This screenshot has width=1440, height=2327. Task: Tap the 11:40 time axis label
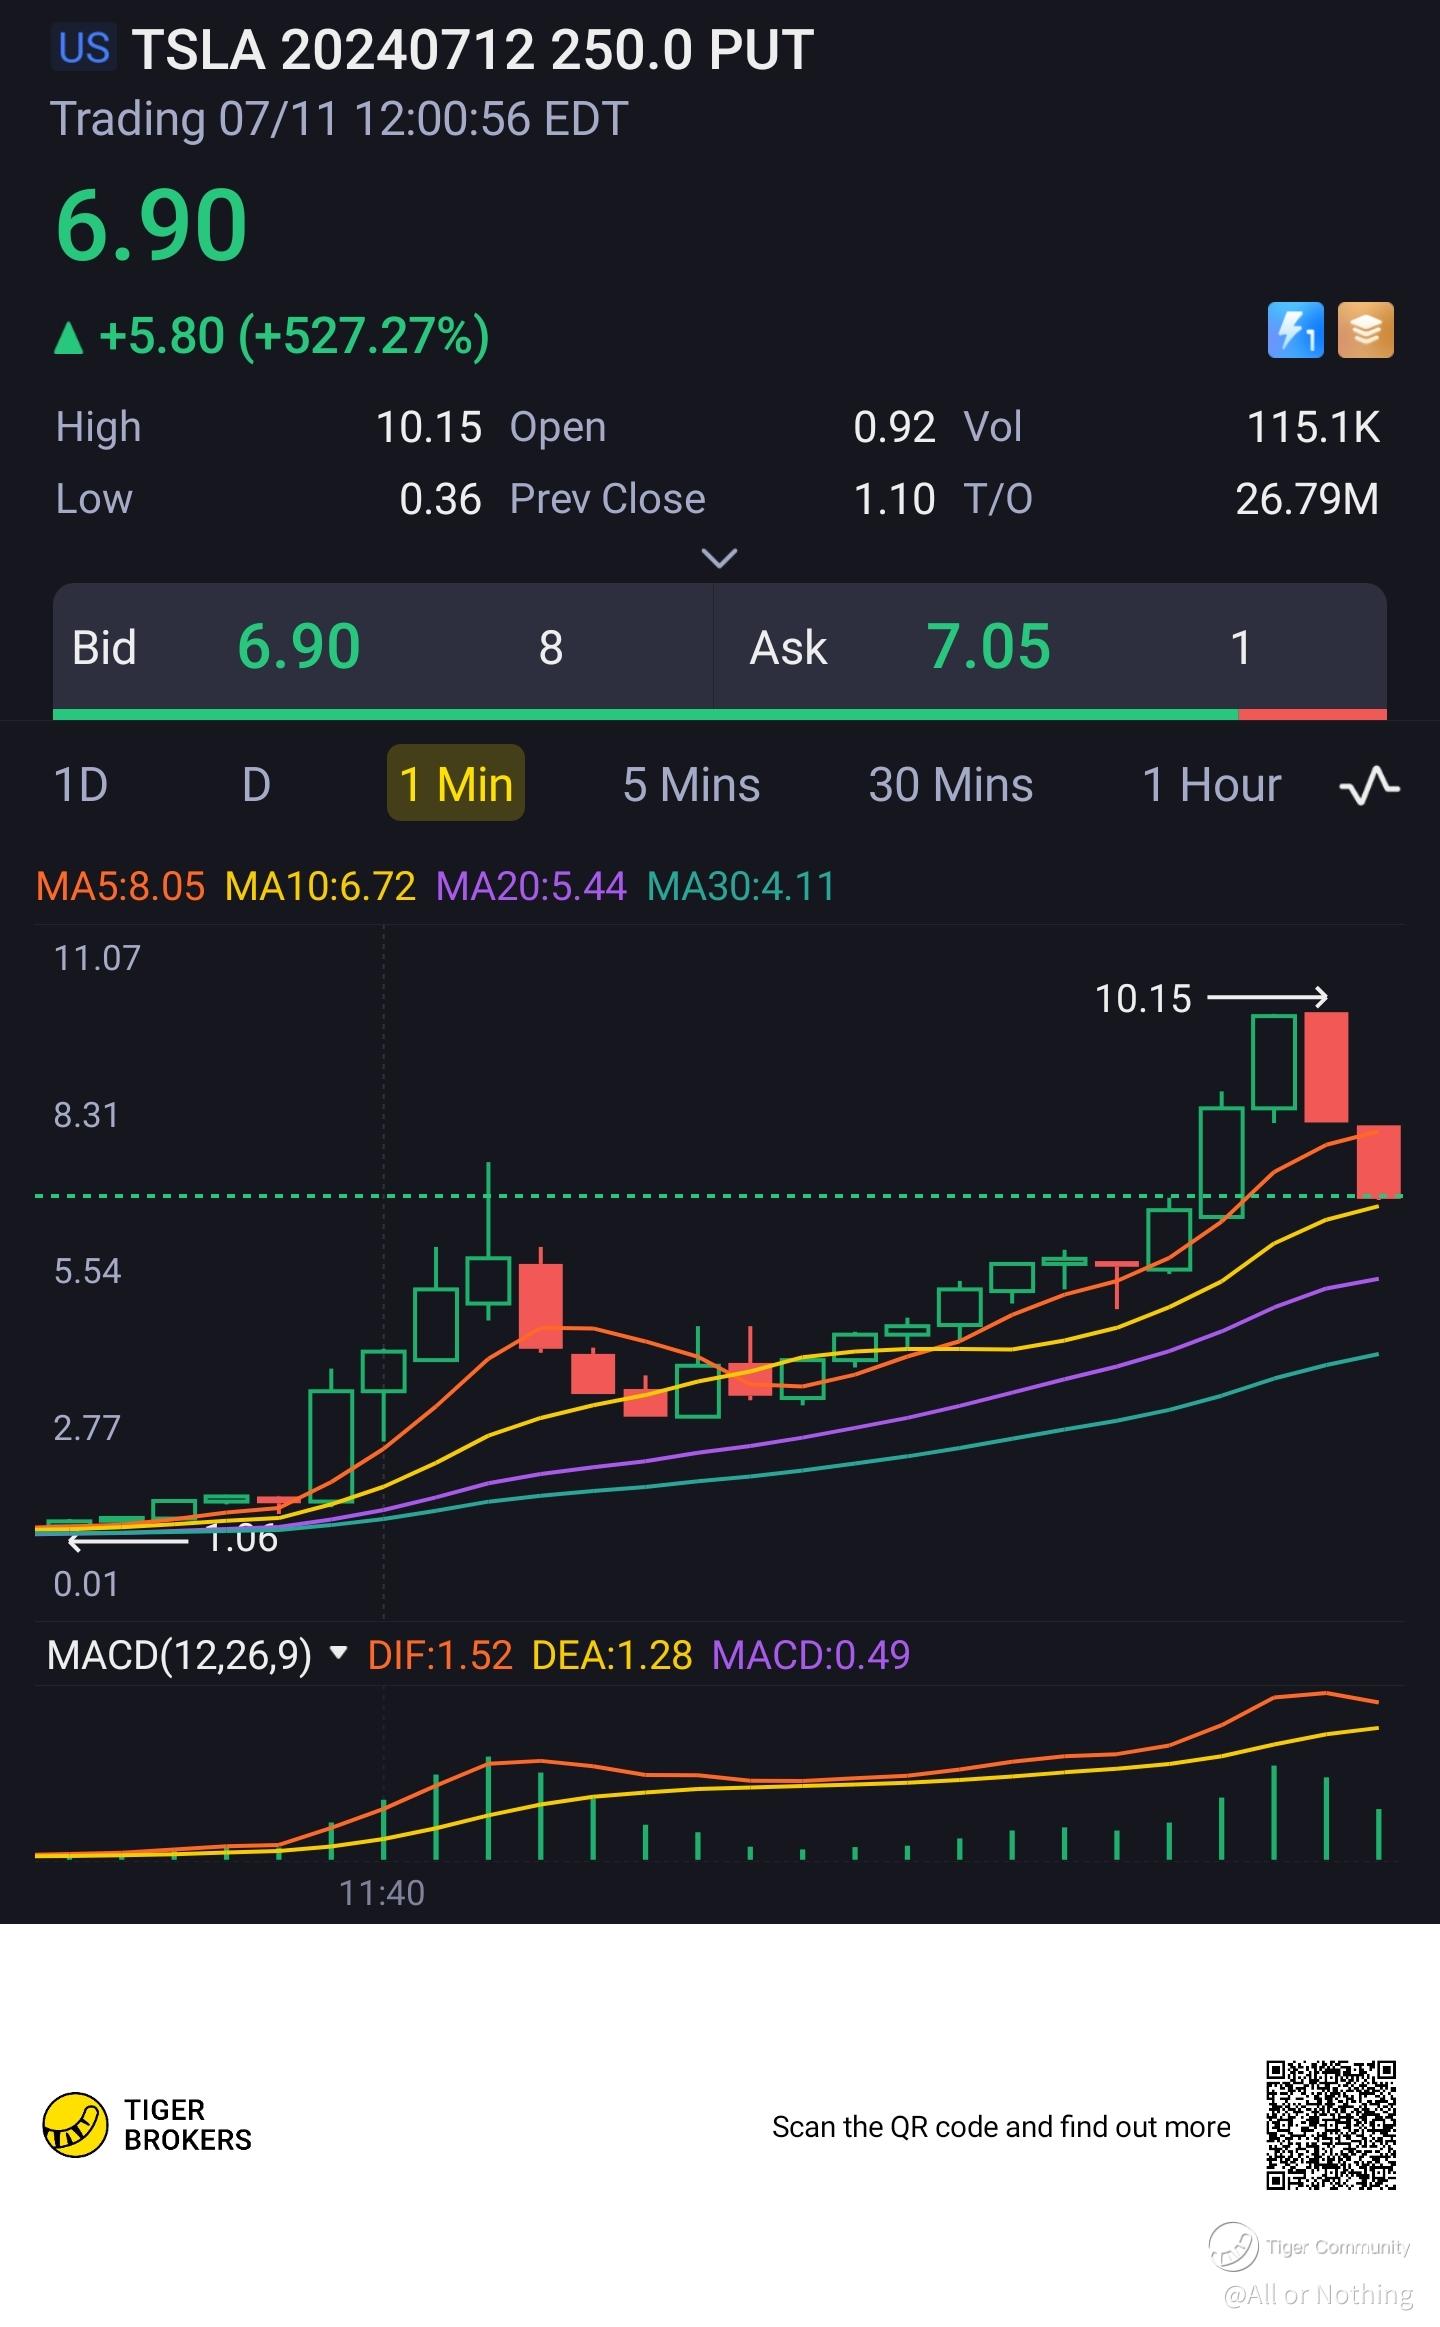382,1892
